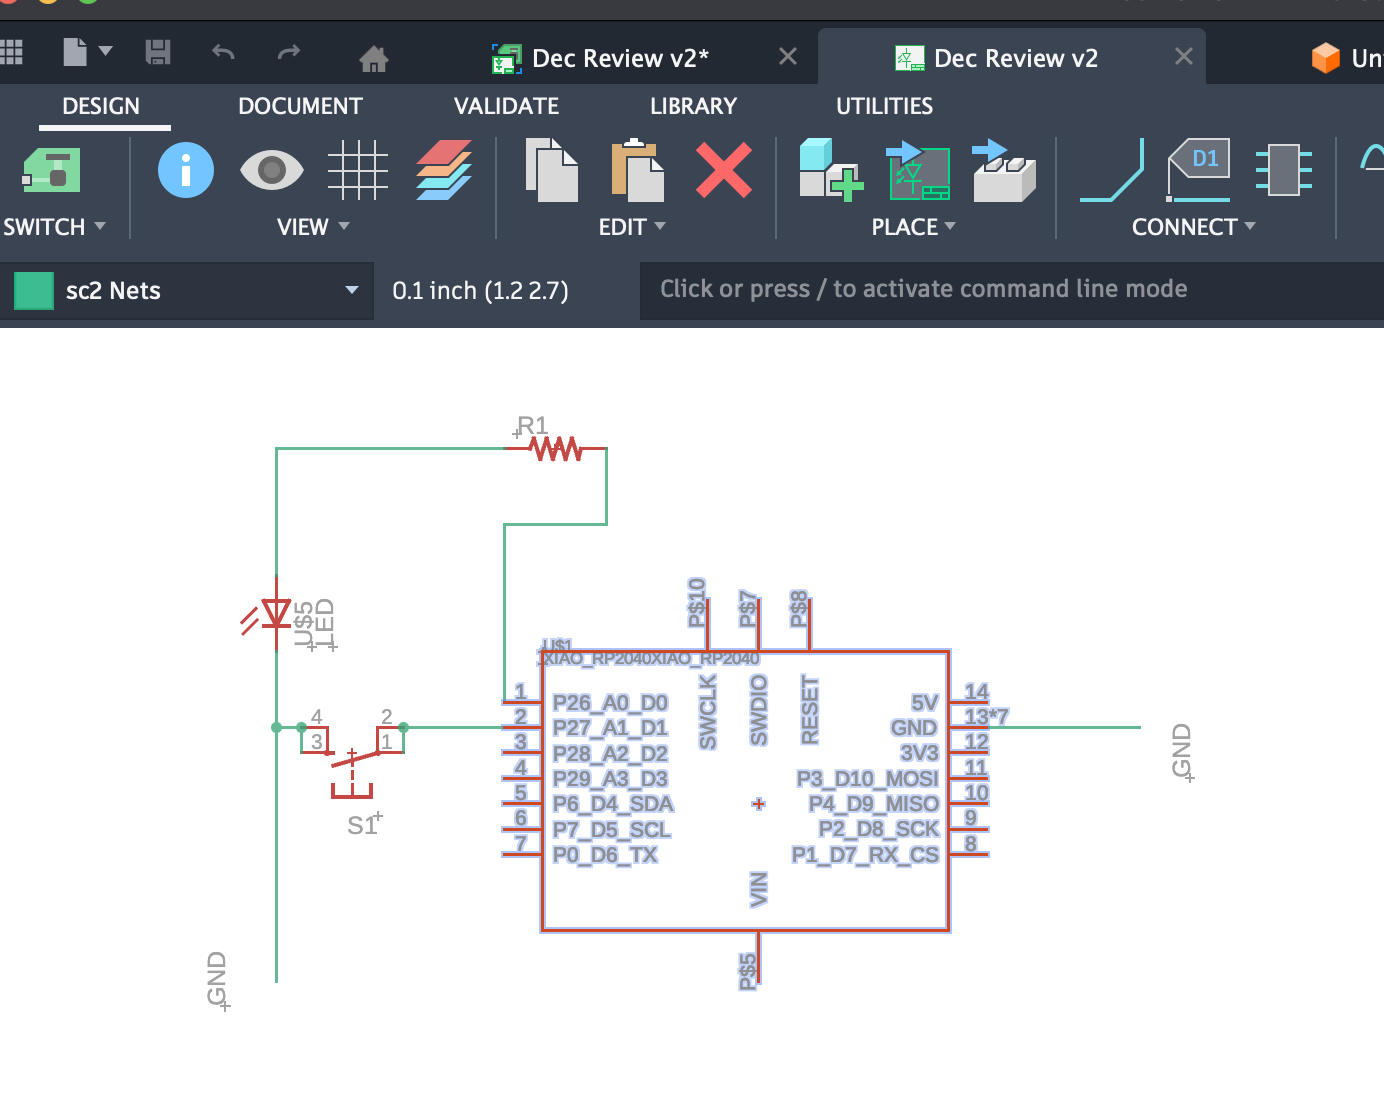
Task: Expand the SWITCH dropdown
Action: coord(54,227)
